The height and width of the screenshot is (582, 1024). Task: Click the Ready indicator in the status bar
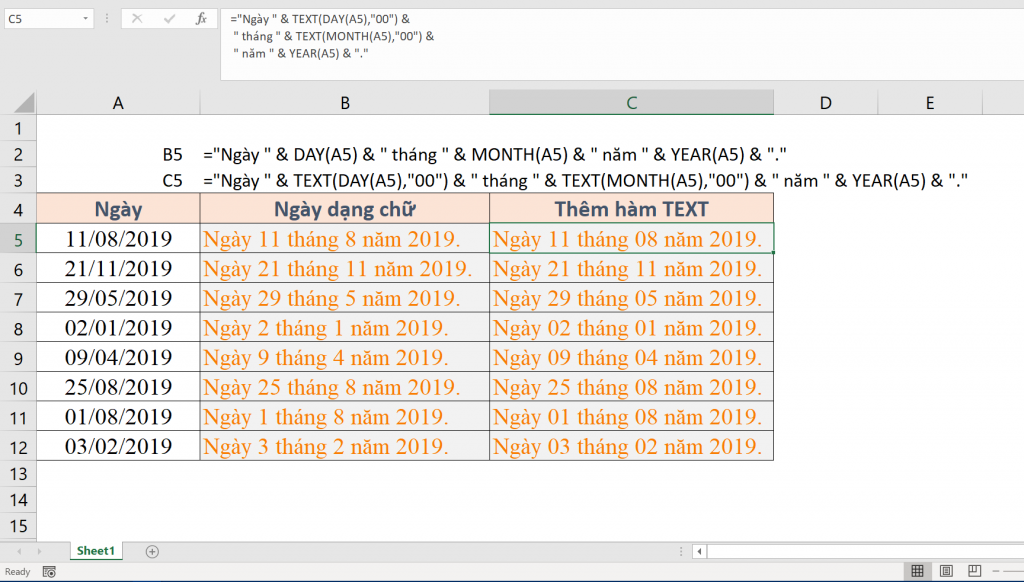pos(17,572)
